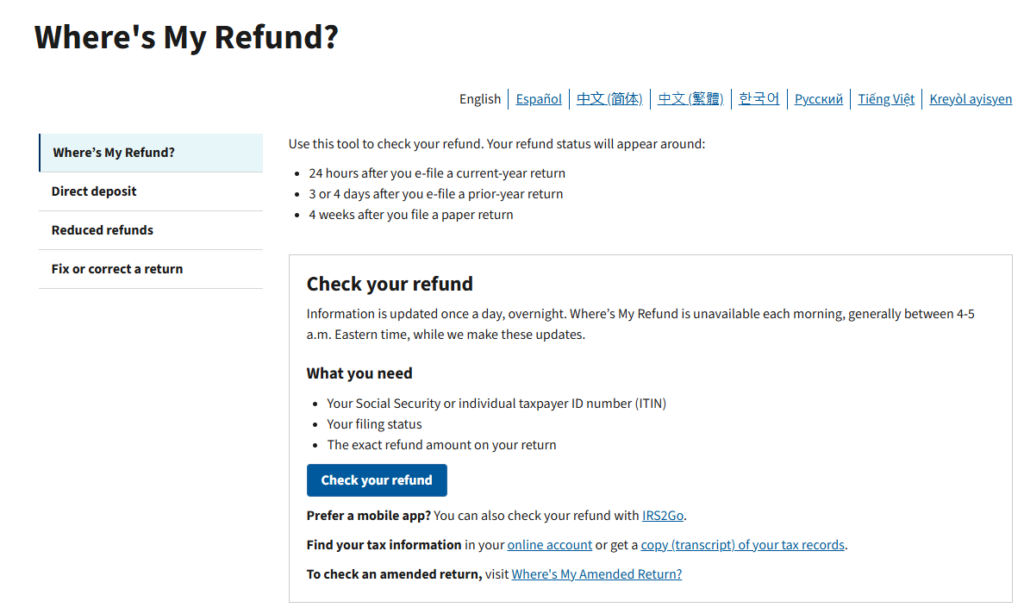This screenshot has width=1024, height=614.
Task: Select the English language option
Action: [x=480, y=98]
